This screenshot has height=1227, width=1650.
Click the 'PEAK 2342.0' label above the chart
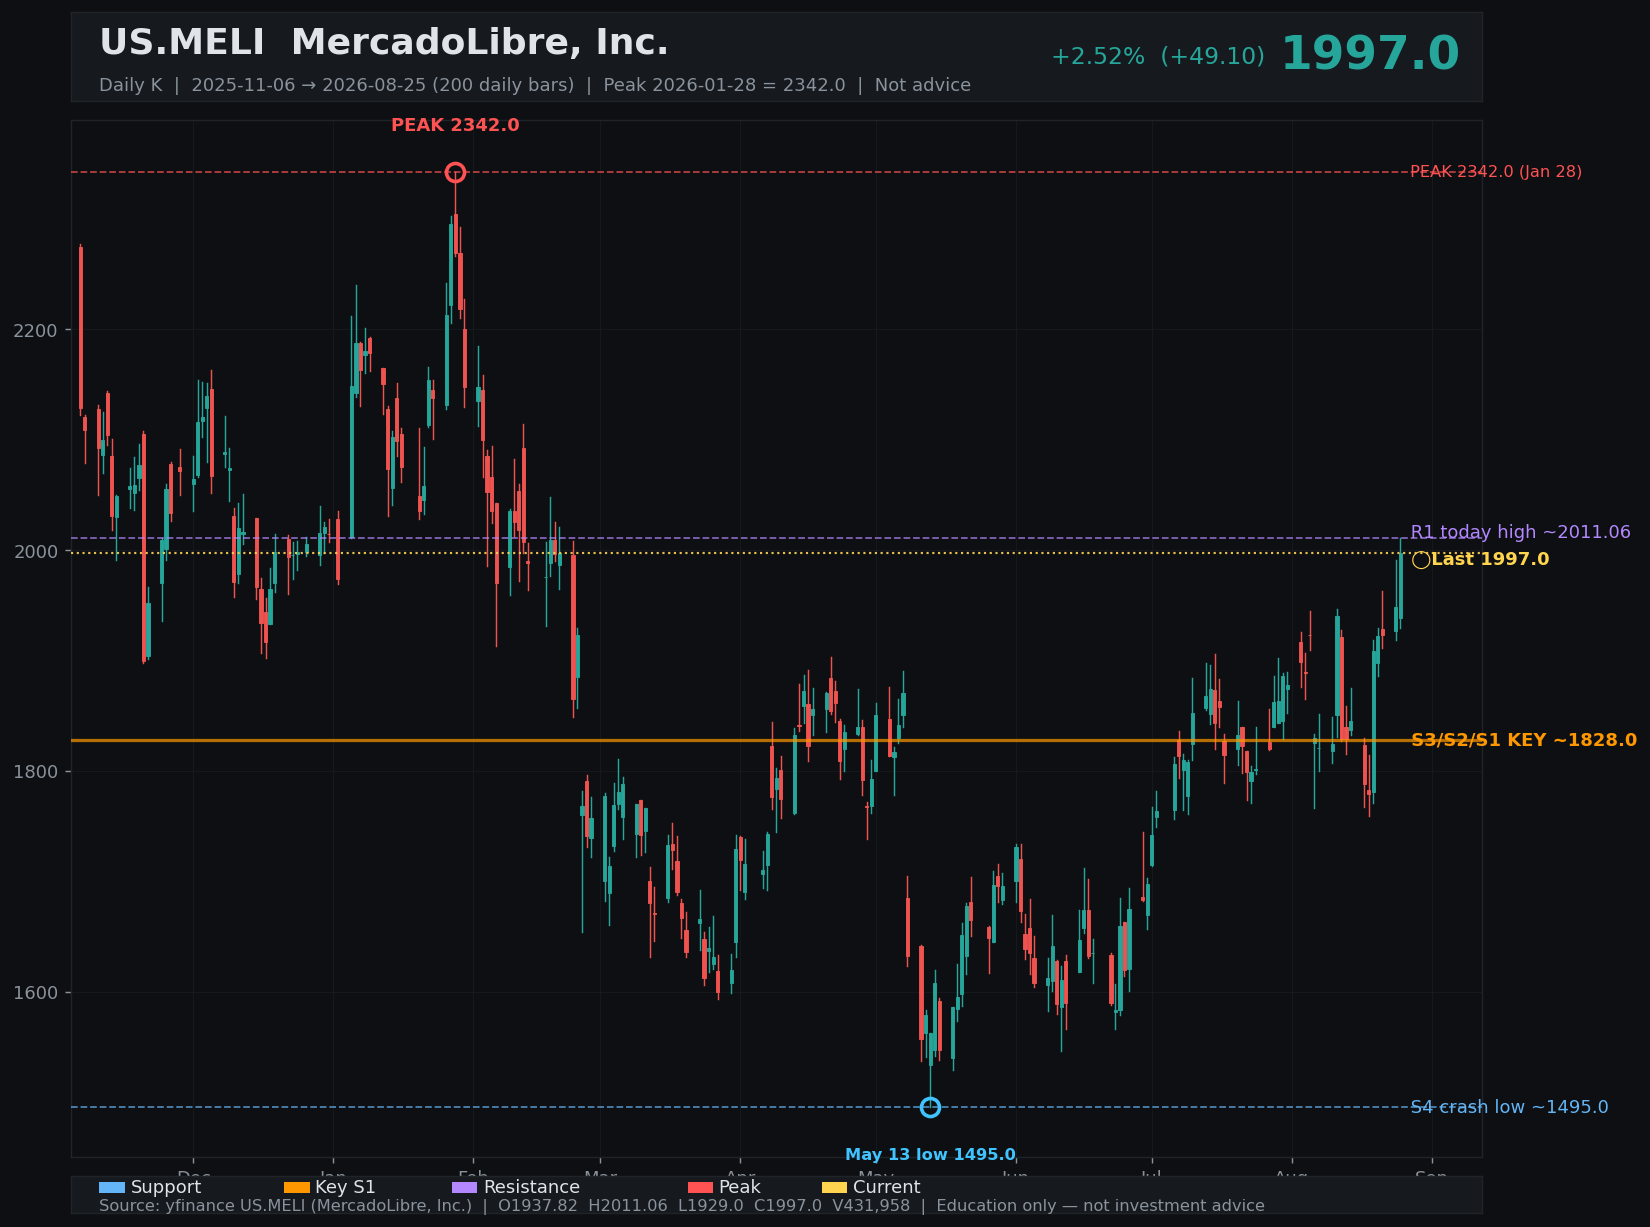tap(455, 126)
